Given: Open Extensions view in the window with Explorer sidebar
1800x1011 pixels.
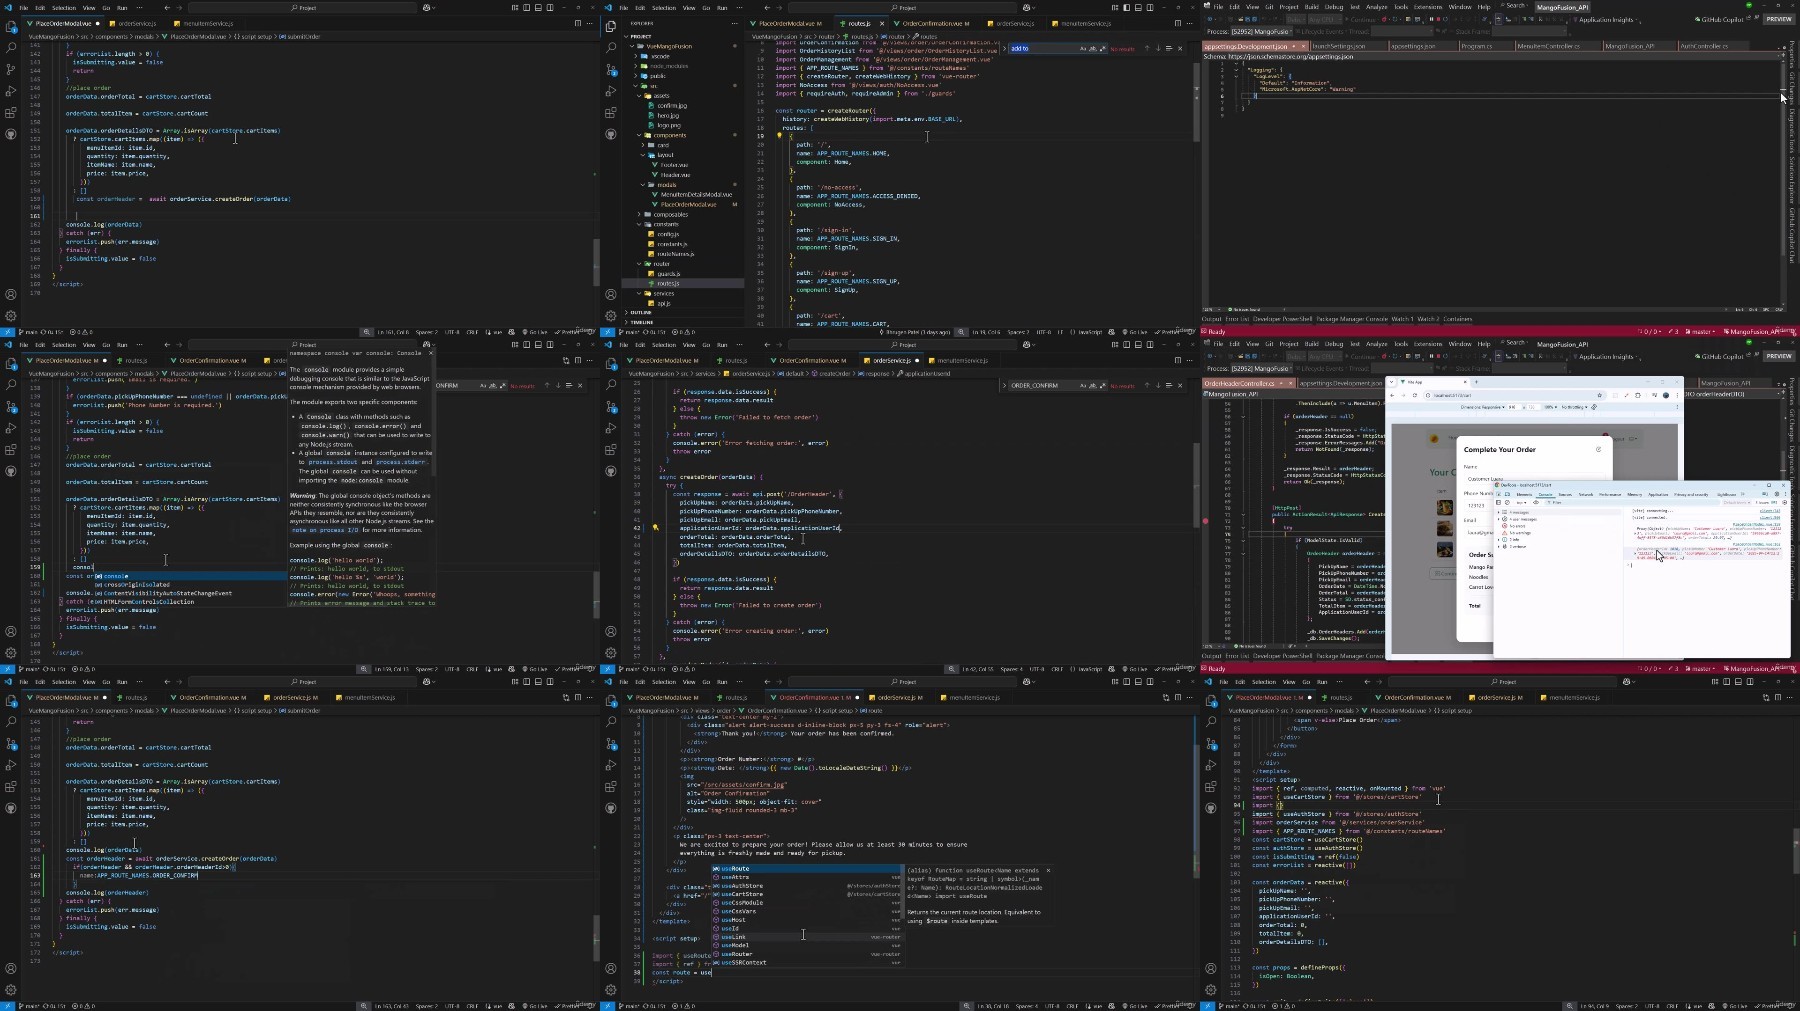Looking at the screenshot, I should click(611, 112).
